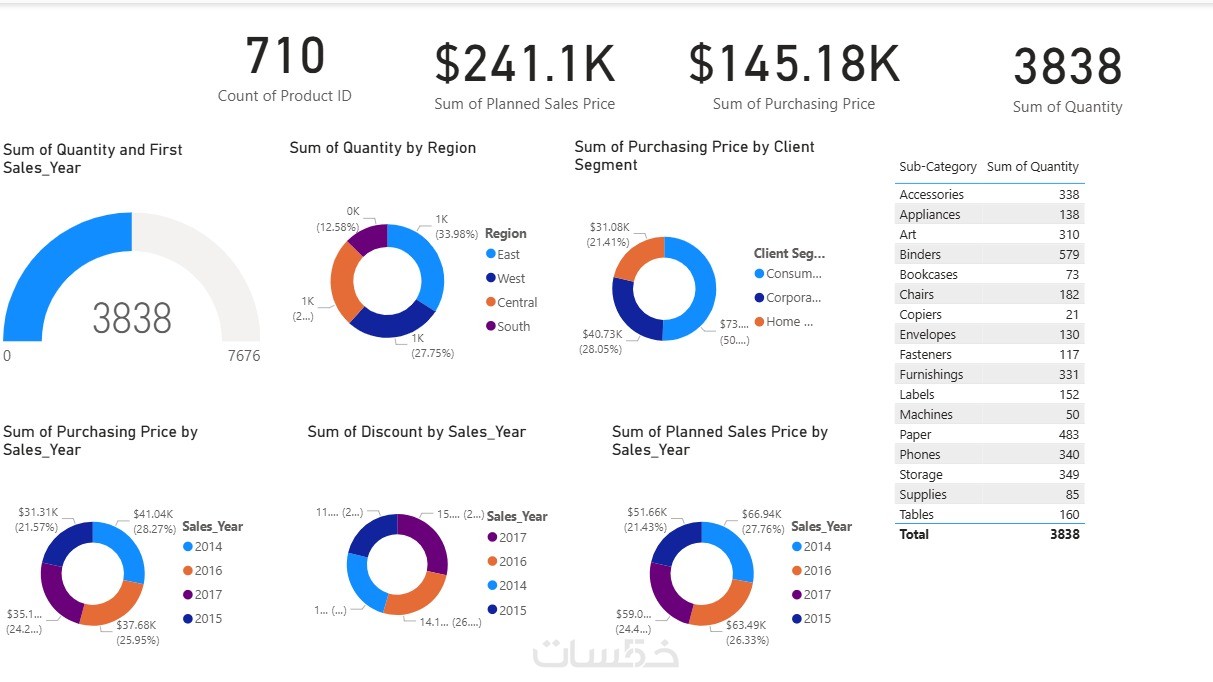1213x682 pixels.
Task: Select the $241.1K Planned Sales Price card
Action: tap(524, 75)
